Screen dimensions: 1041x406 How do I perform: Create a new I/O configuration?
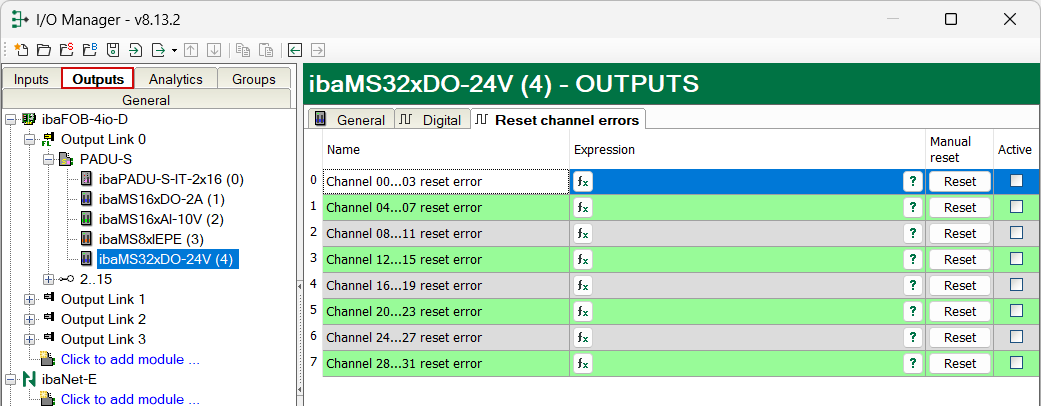point(21,50)
